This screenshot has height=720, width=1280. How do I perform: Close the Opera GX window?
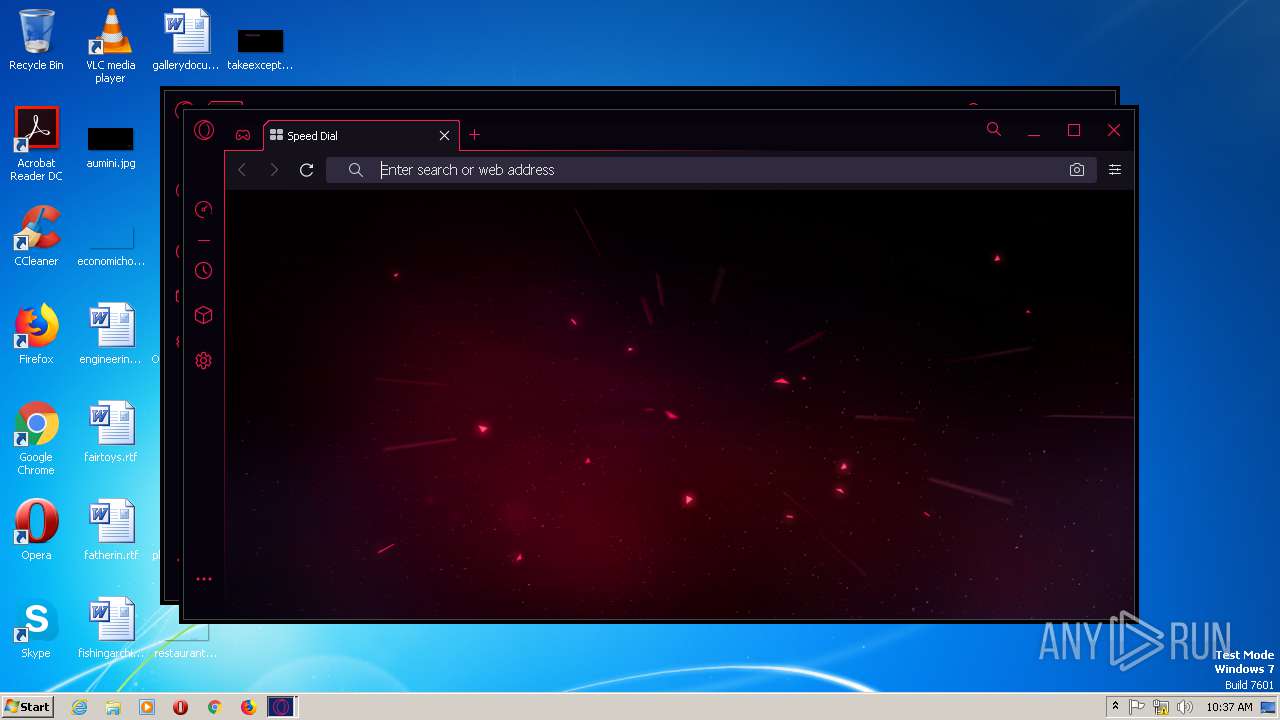[1114, 130]
